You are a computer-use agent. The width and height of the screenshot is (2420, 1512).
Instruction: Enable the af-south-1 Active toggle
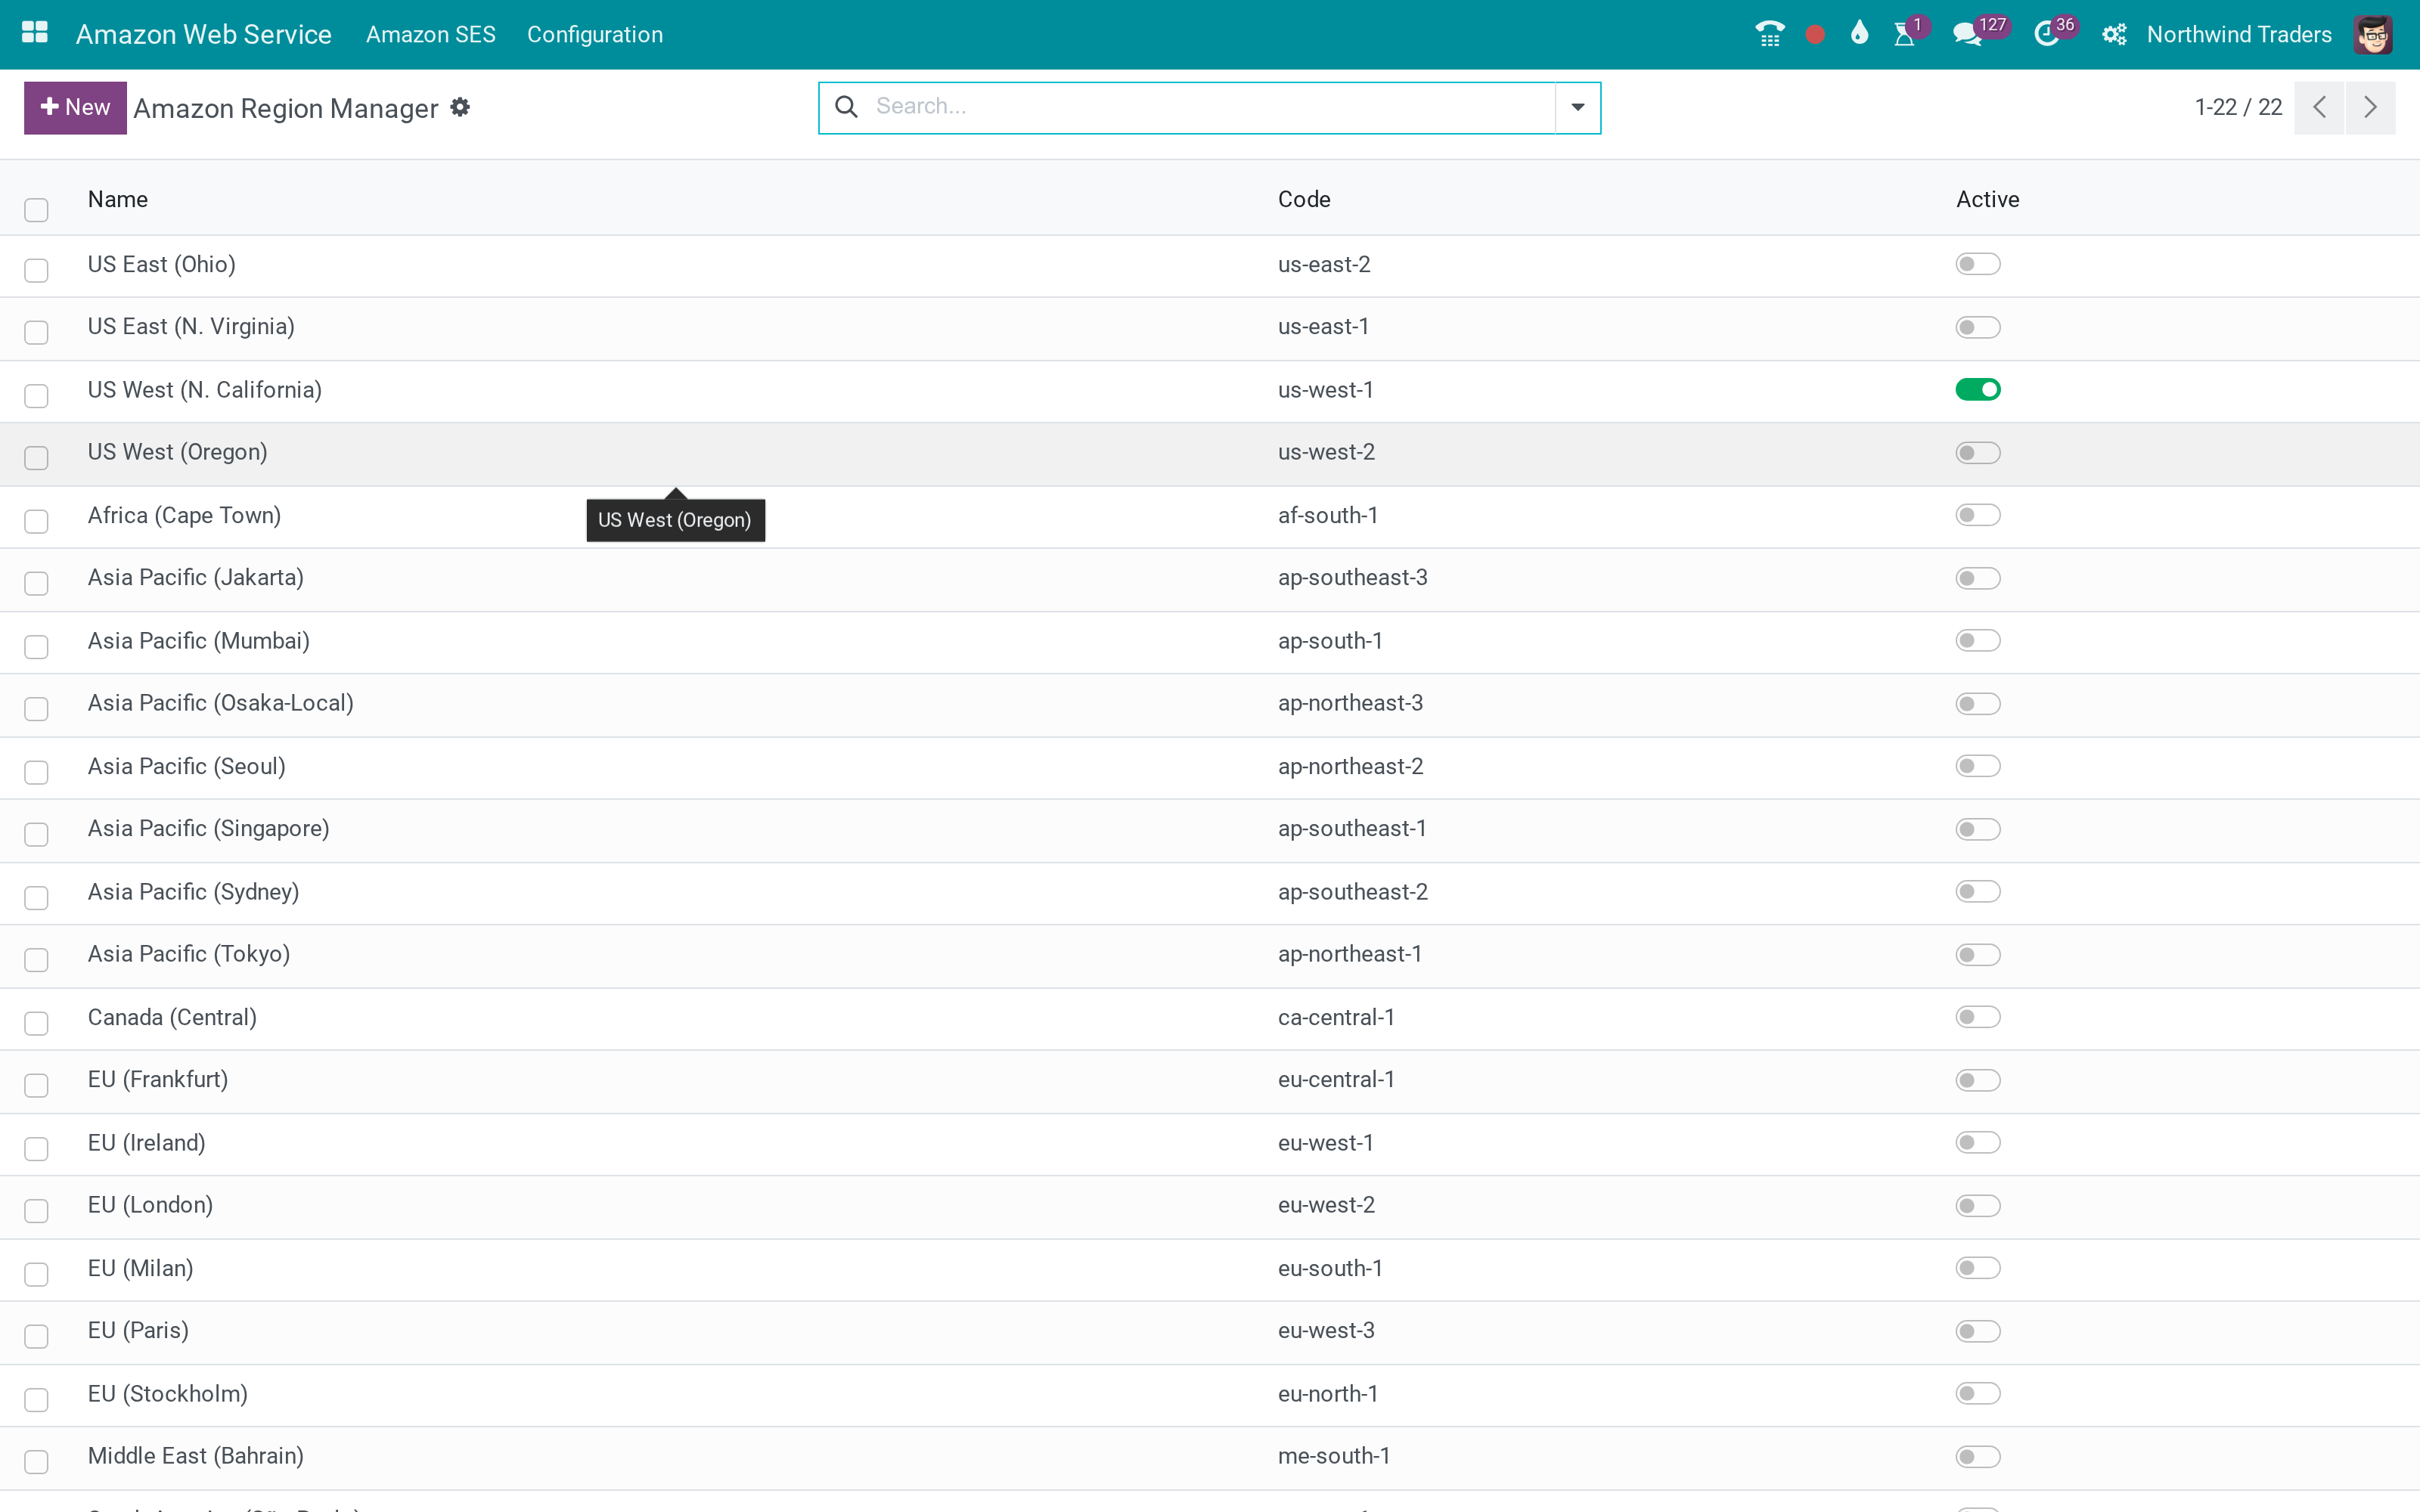(x=1977, y=515)
